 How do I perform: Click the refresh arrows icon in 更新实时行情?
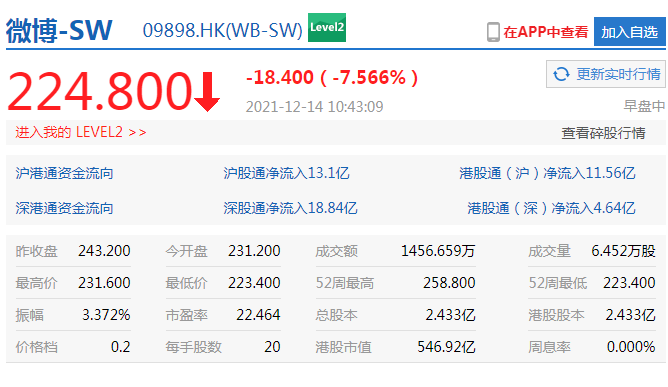(x=561, y=74)
